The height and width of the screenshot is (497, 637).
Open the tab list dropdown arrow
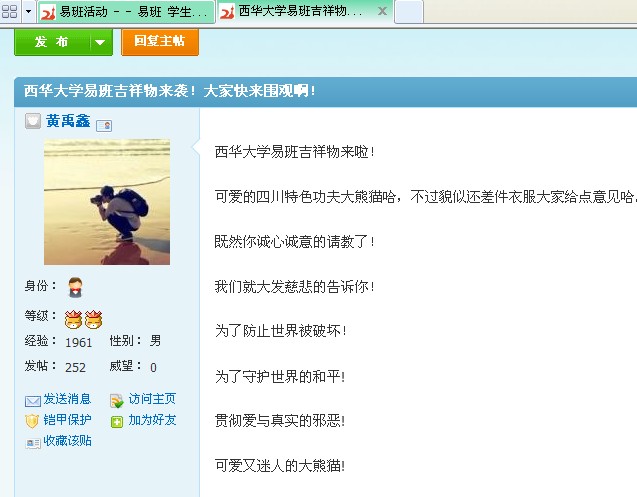pos(28,11)
